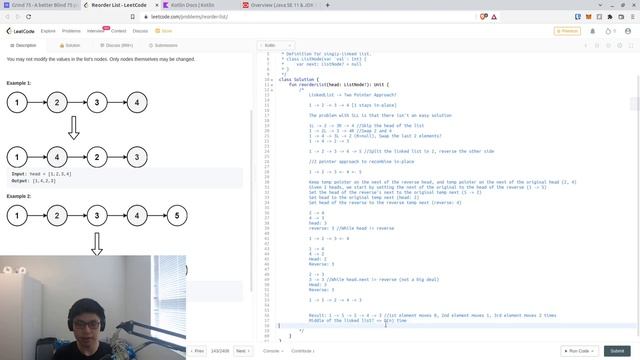Go to the Prev problem
Image resolution: width=640 pixels, height=360 pixels.
tap(198, 351)
